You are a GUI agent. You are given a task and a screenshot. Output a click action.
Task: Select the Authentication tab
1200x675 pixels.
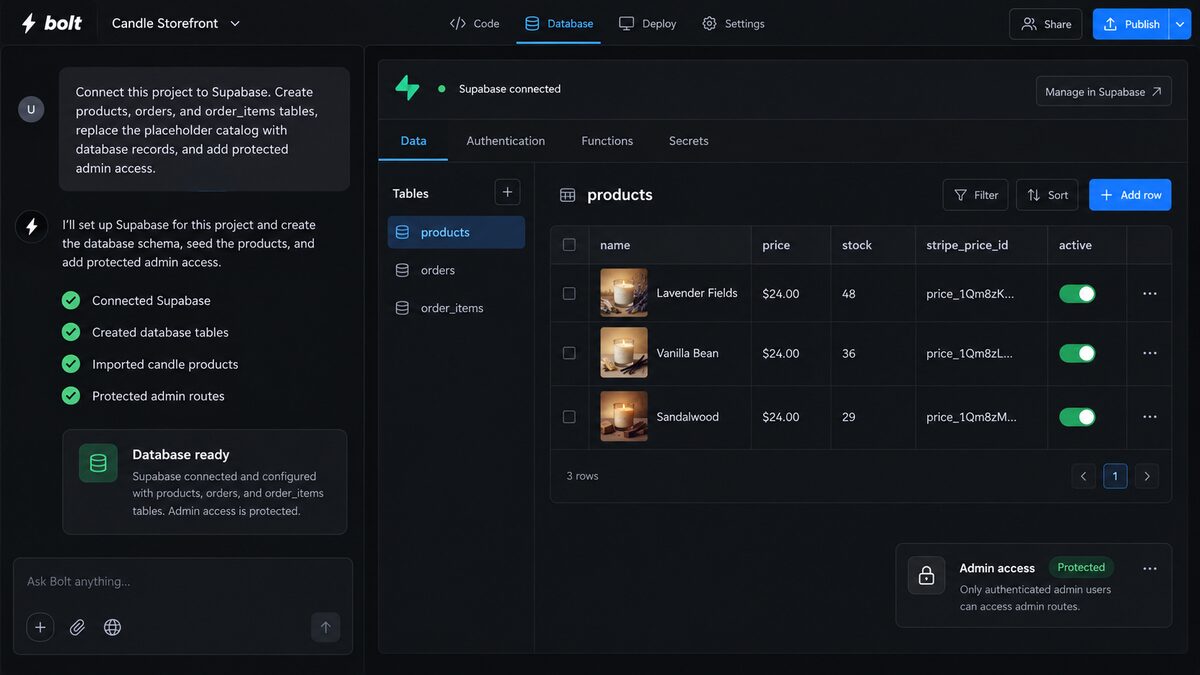click(505, 141)
